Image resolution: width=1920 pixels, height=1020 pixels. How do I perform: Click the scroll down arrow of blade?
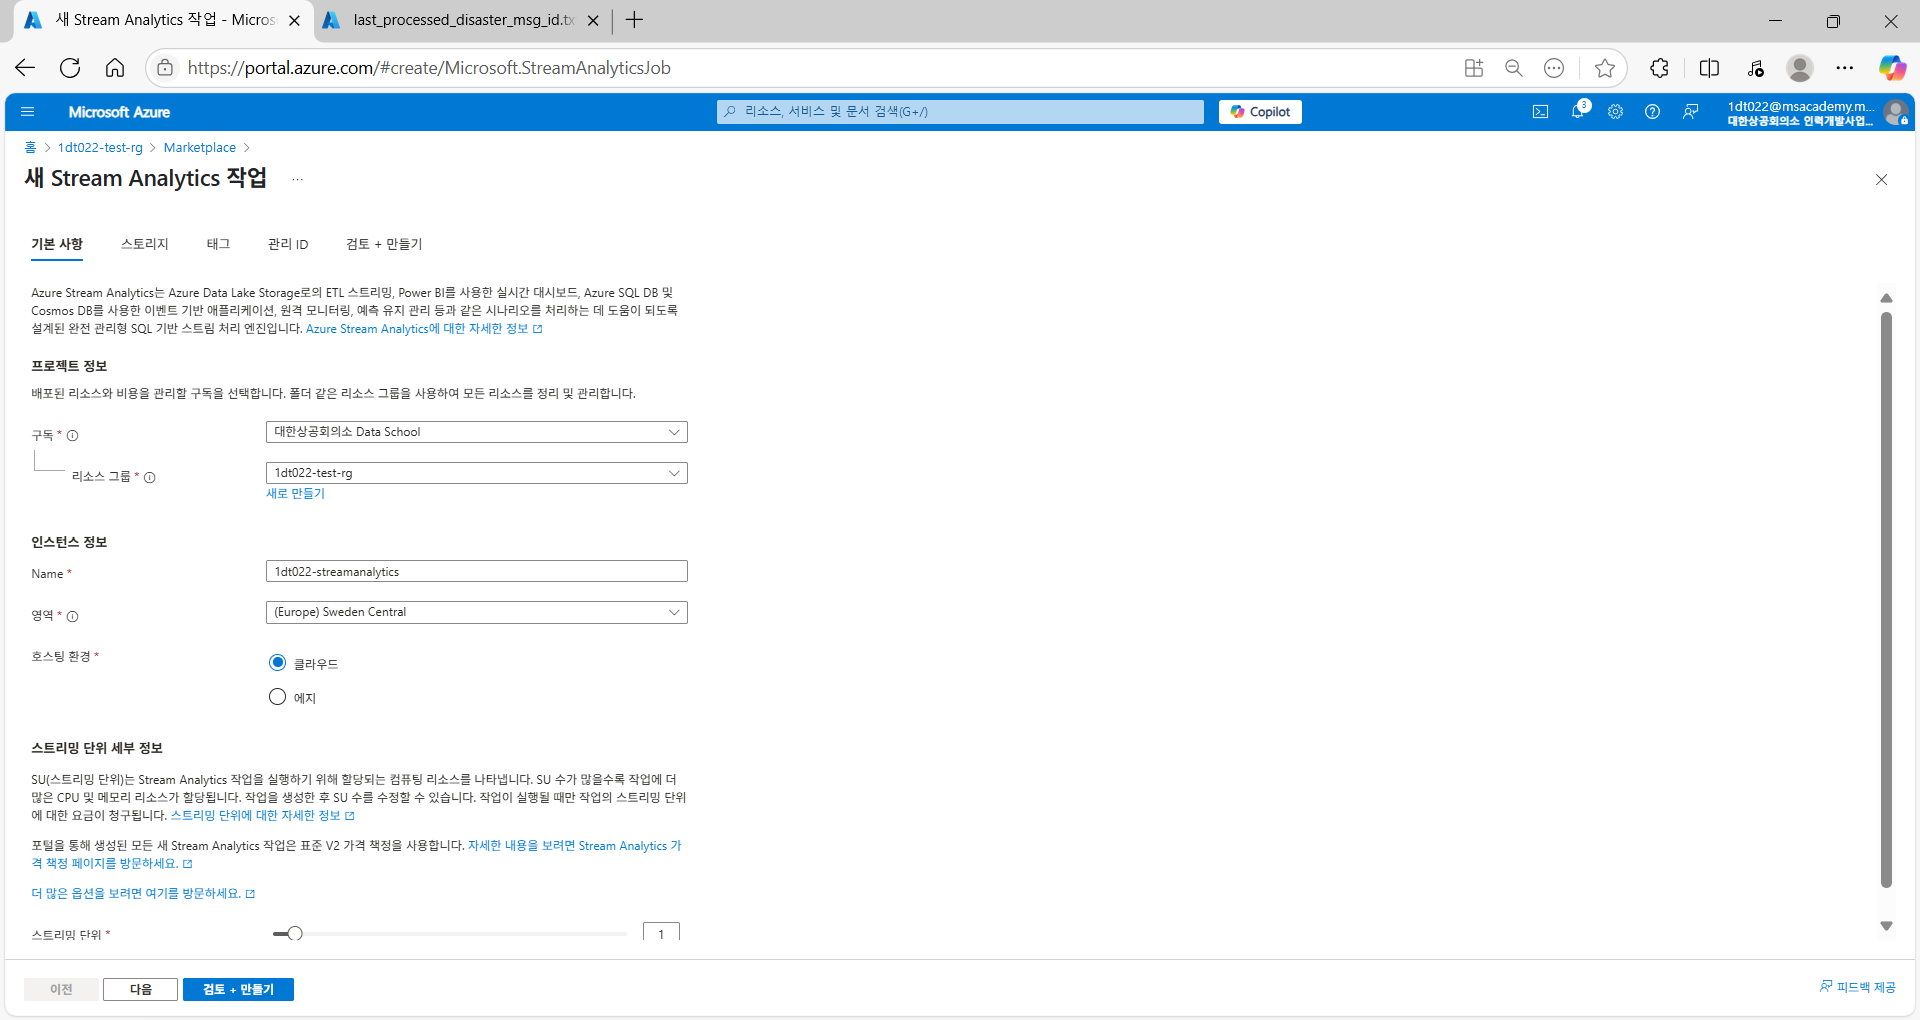(x=1886, y=926)
